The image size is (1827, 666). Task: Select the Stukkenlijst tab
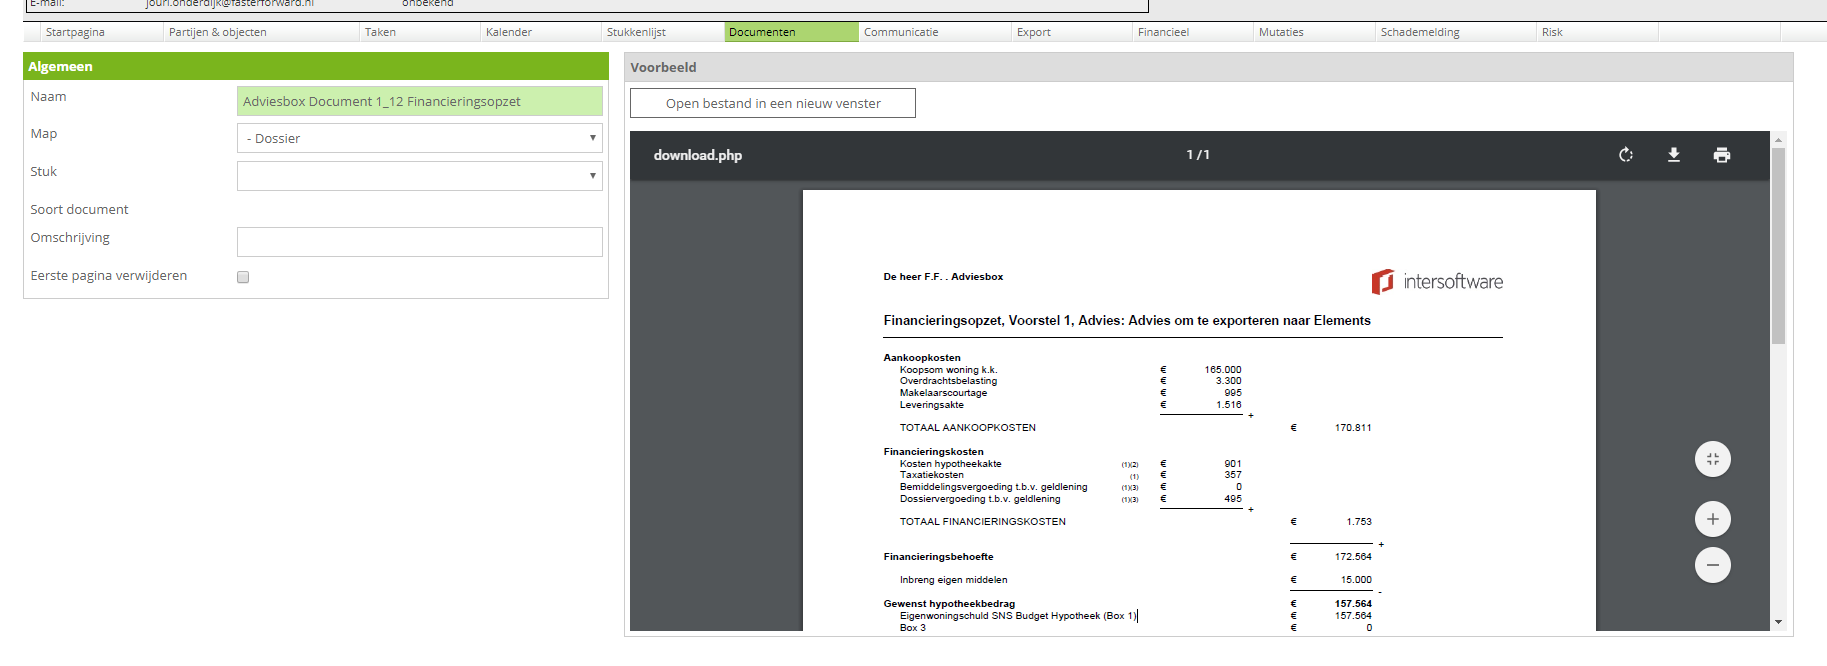tap(663, 32)
